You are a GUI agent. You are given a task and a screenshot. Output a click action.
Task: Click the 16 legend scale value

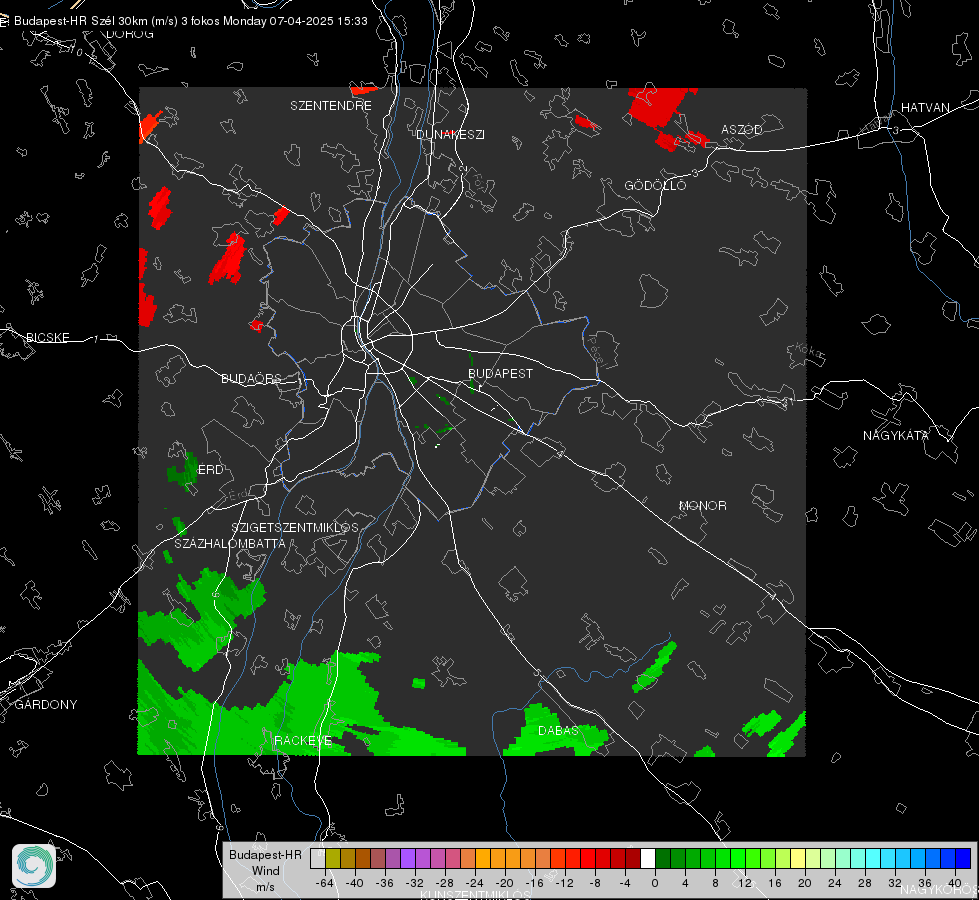point(775,883)
